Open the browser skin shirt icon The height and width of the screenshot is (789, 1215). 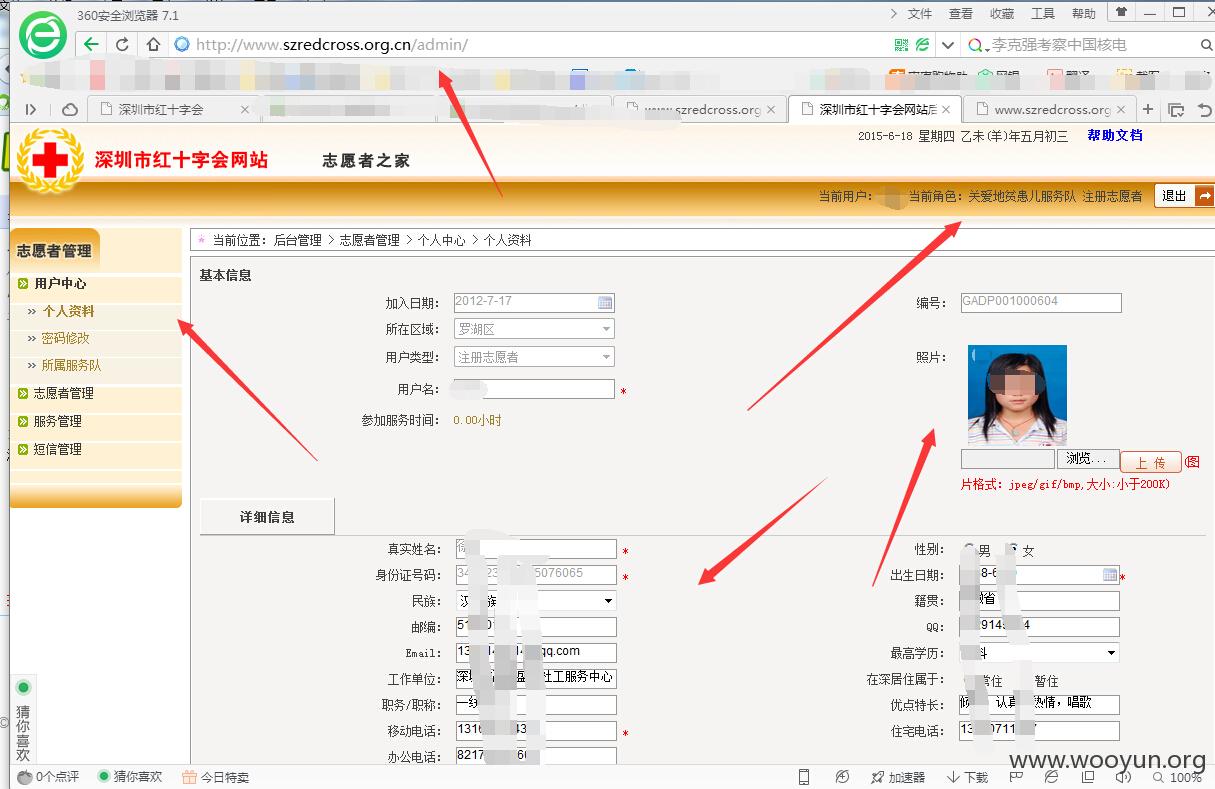click(x=1122, y=13)
